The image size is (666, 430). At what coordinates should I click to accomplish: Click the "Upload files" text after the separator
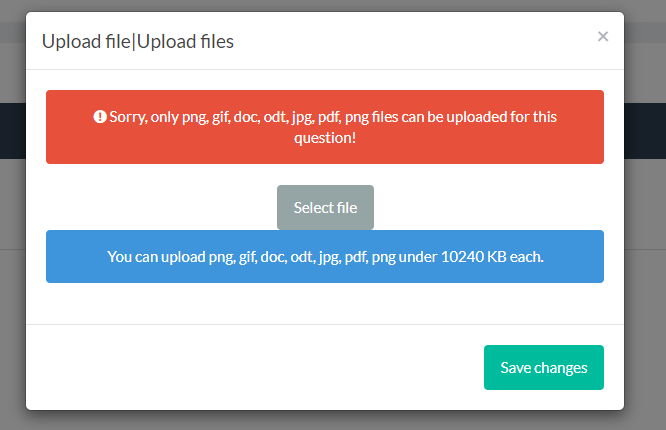186,41
